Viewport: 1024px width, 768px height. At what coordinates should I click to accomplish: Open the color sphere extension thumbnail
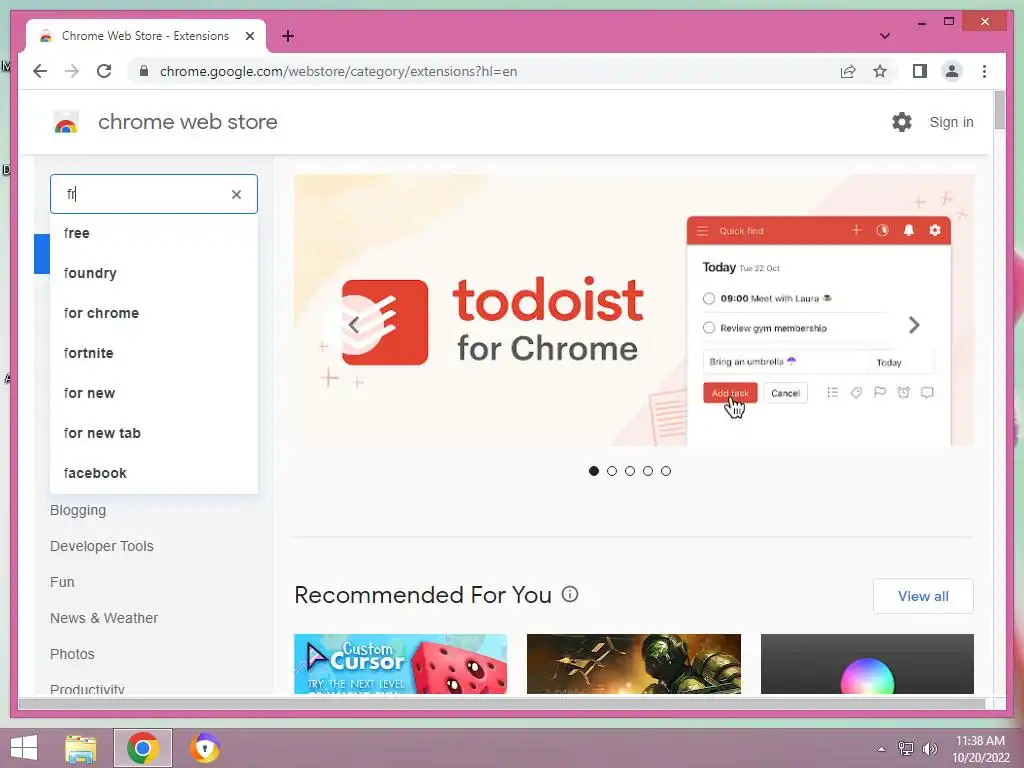coord(867,664)
